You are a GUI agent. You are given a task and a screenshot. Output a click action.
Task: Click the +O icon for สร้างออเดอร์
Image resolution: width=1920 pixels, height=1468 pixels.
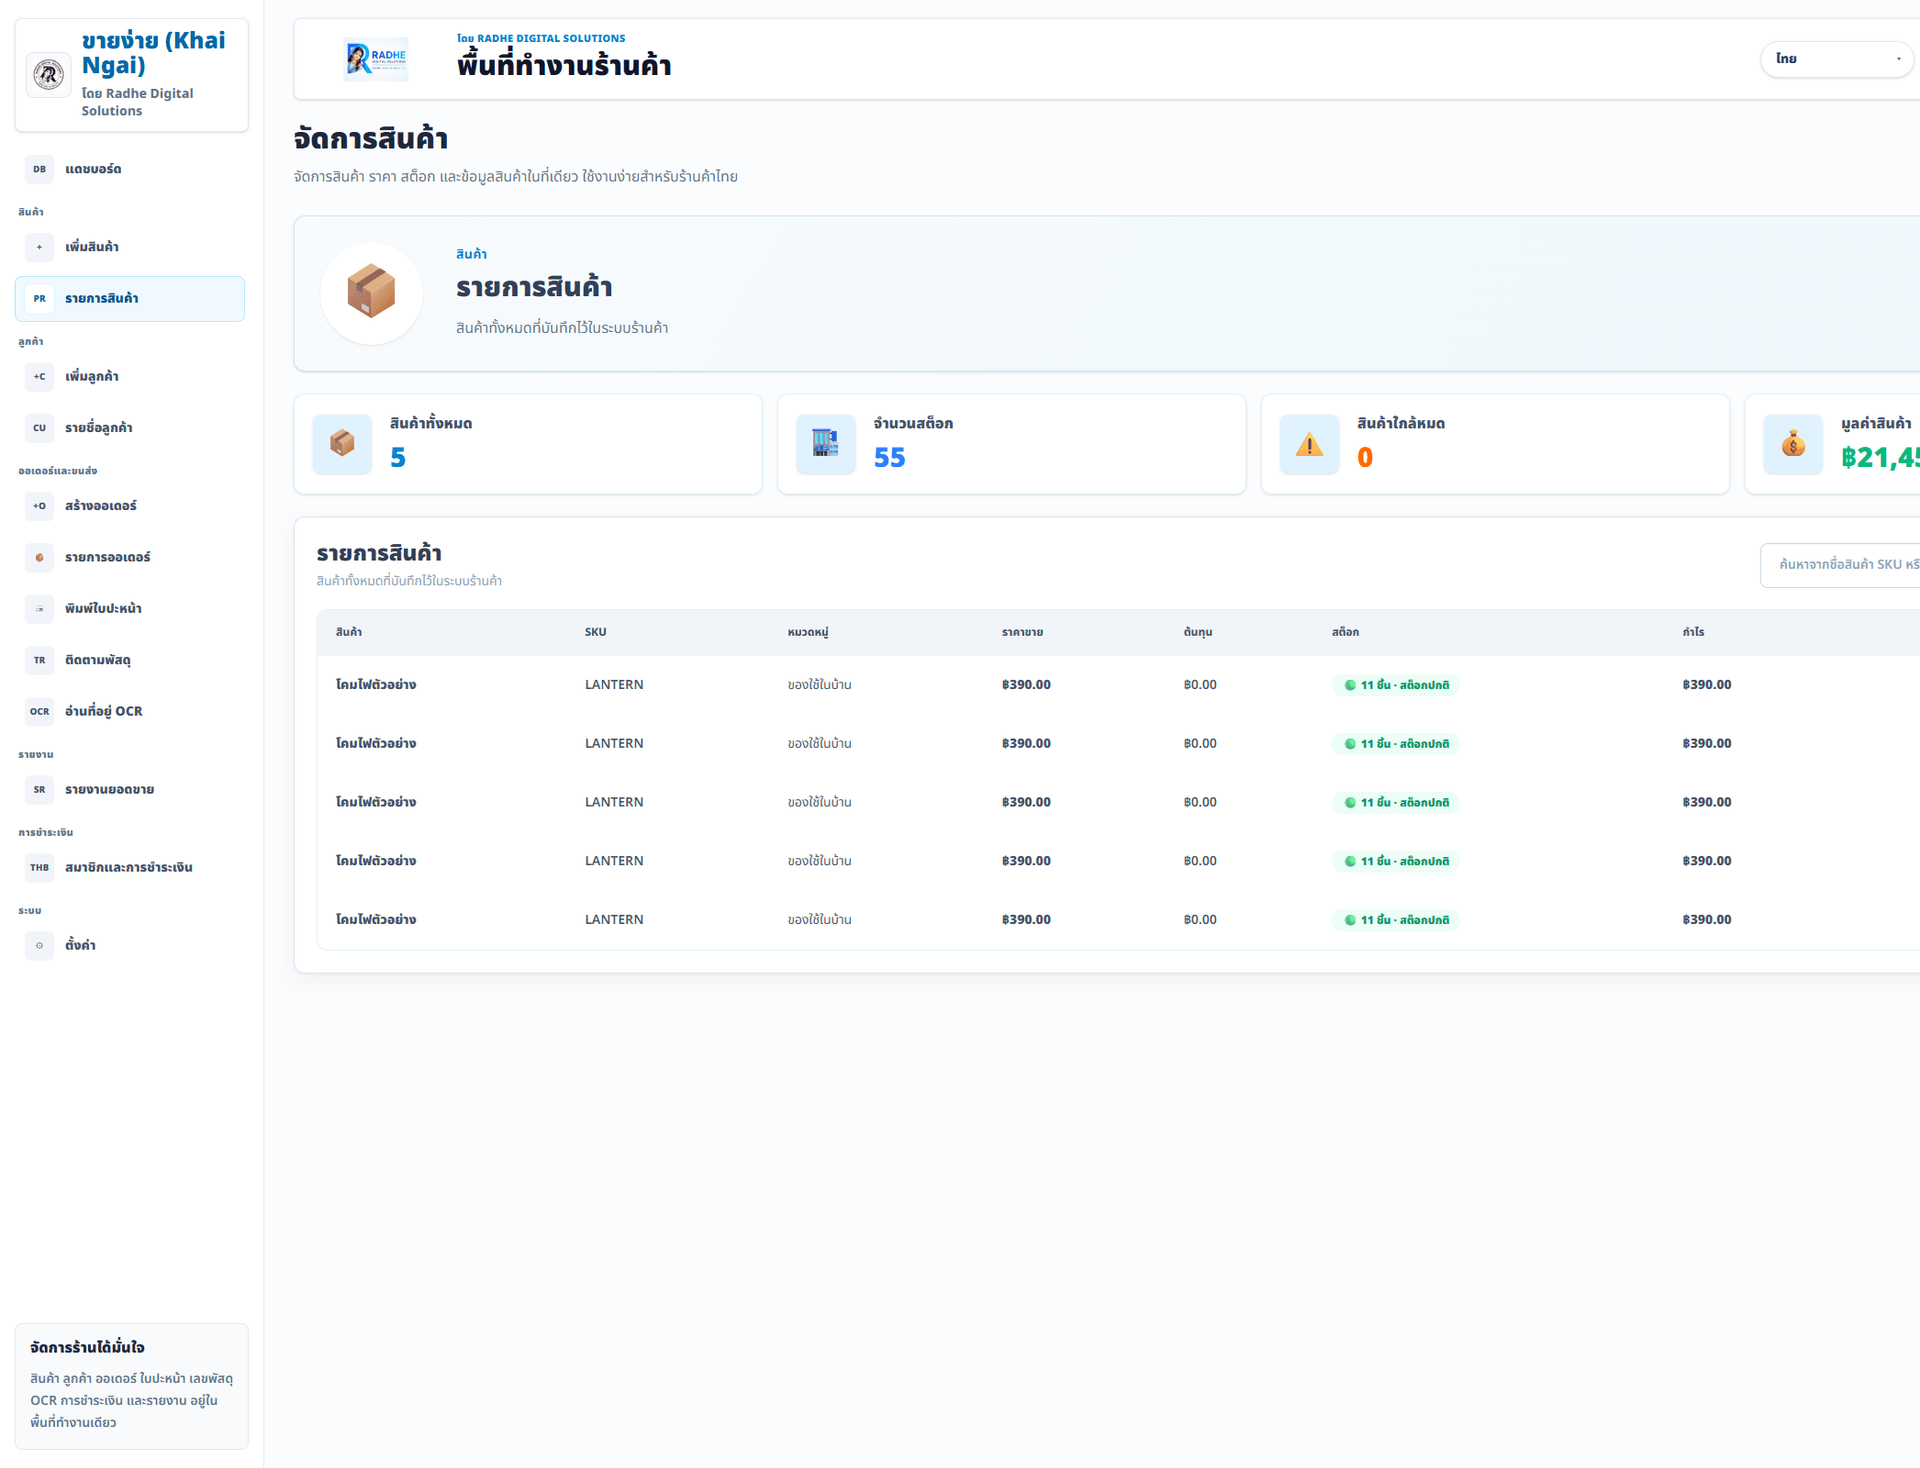tap(39, 506)
